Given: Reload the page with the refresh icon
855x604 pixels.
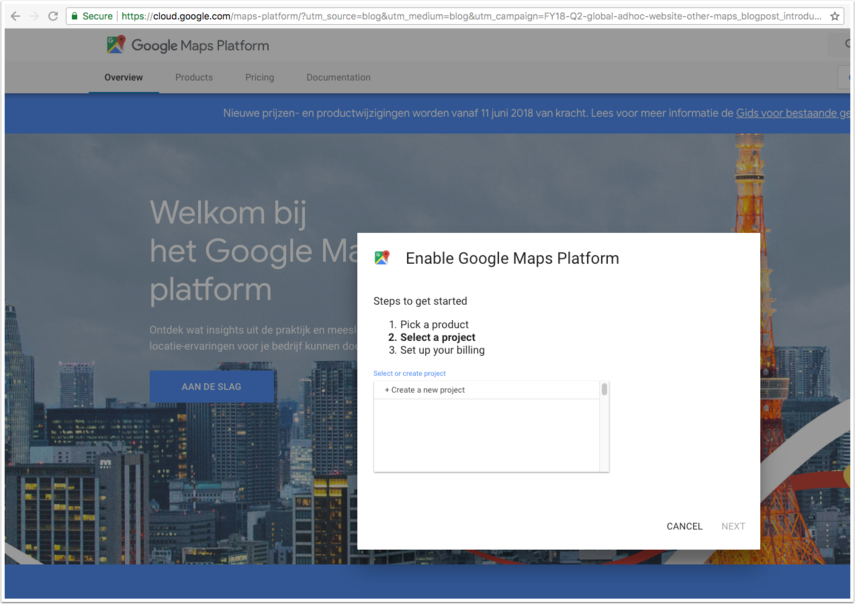Looking at the screenshot, I should click(x=53, y=16).
